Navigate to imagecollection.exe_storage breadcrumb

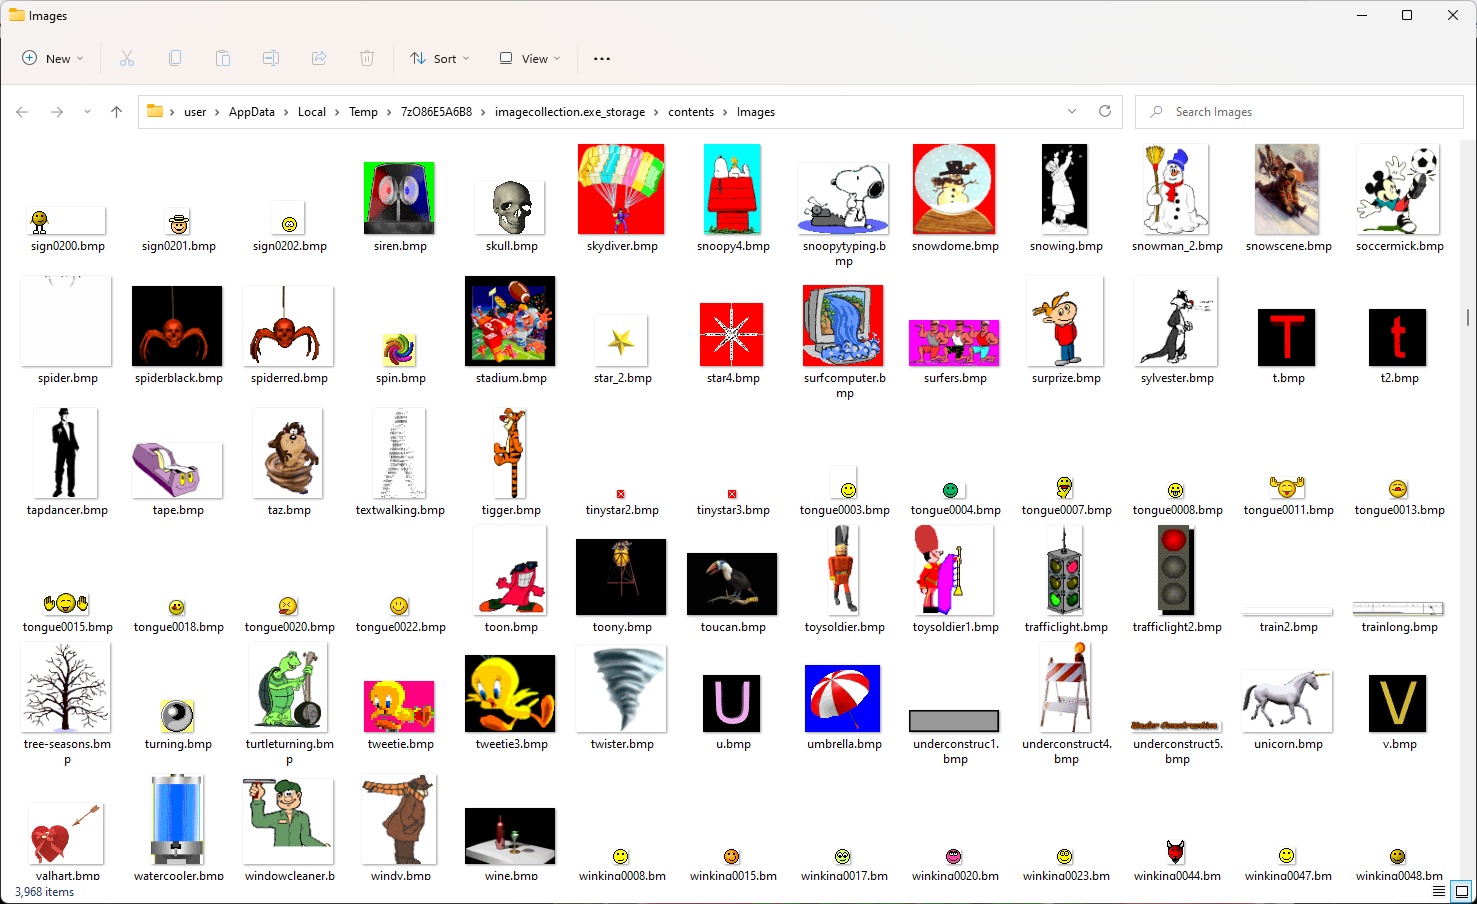point(570,112)
